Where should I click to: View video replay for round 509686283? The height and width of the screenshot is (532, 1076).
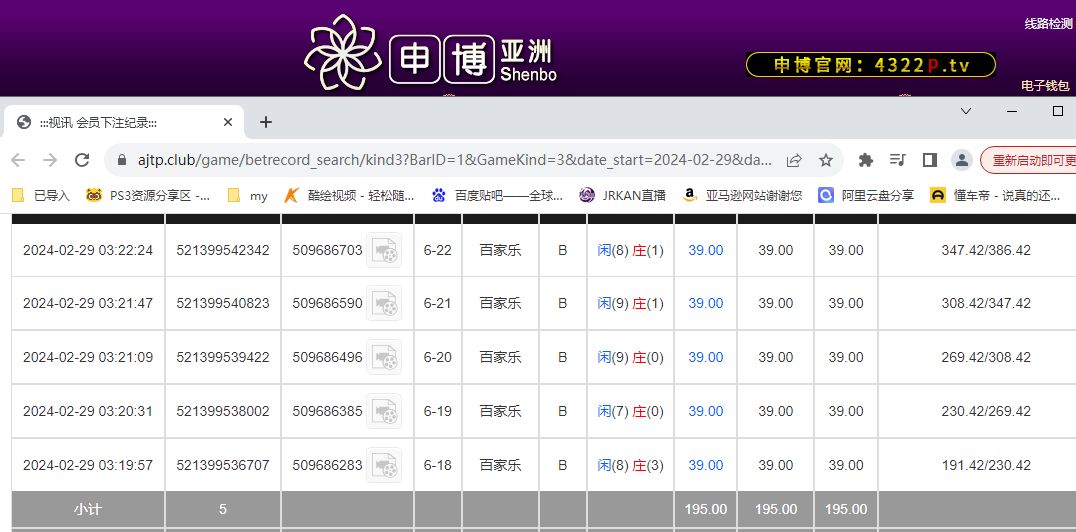(x=384, y=465)
